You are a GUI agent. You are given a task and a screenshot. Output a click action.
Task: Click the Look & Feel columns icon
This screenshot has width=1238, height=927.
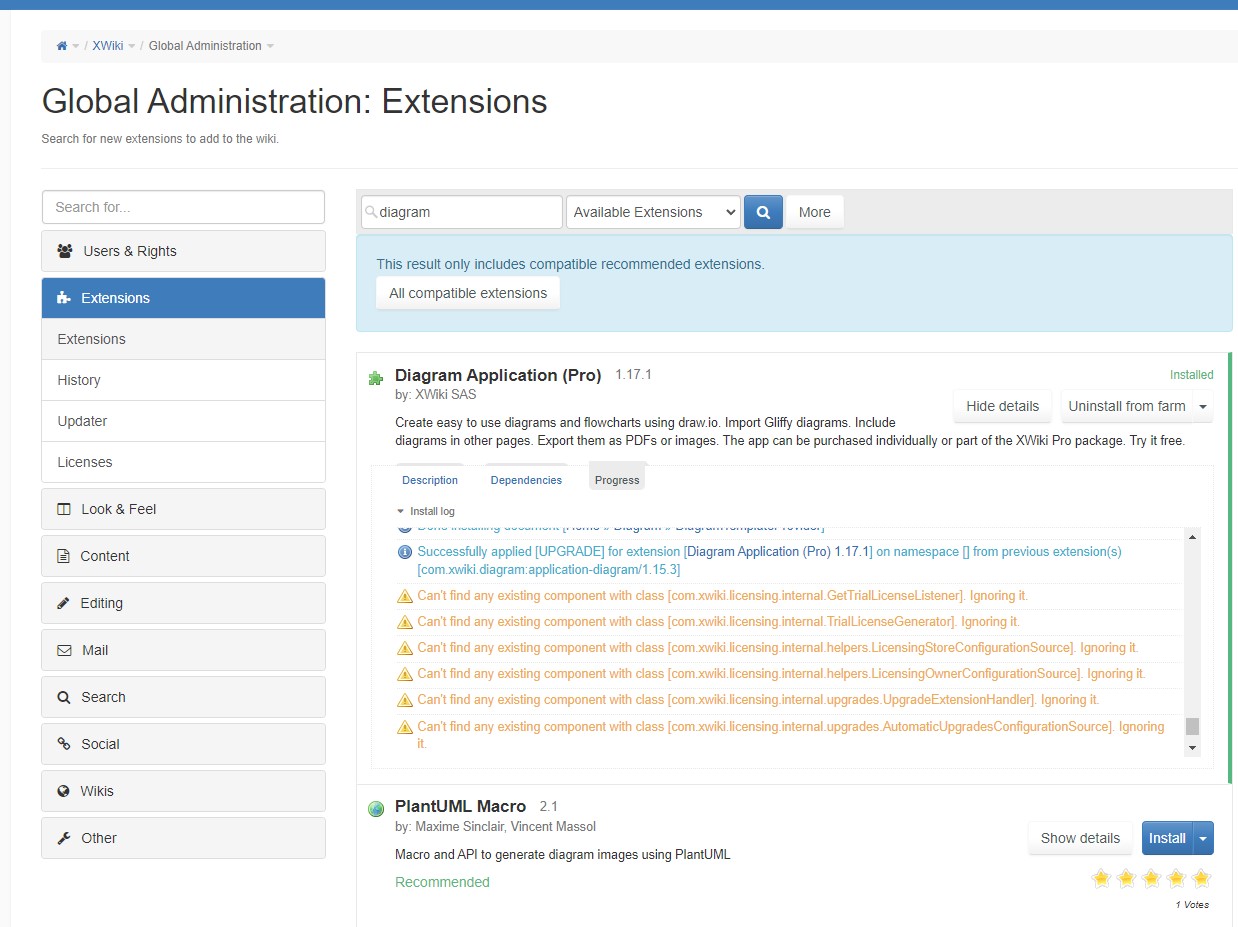(64, 509)
